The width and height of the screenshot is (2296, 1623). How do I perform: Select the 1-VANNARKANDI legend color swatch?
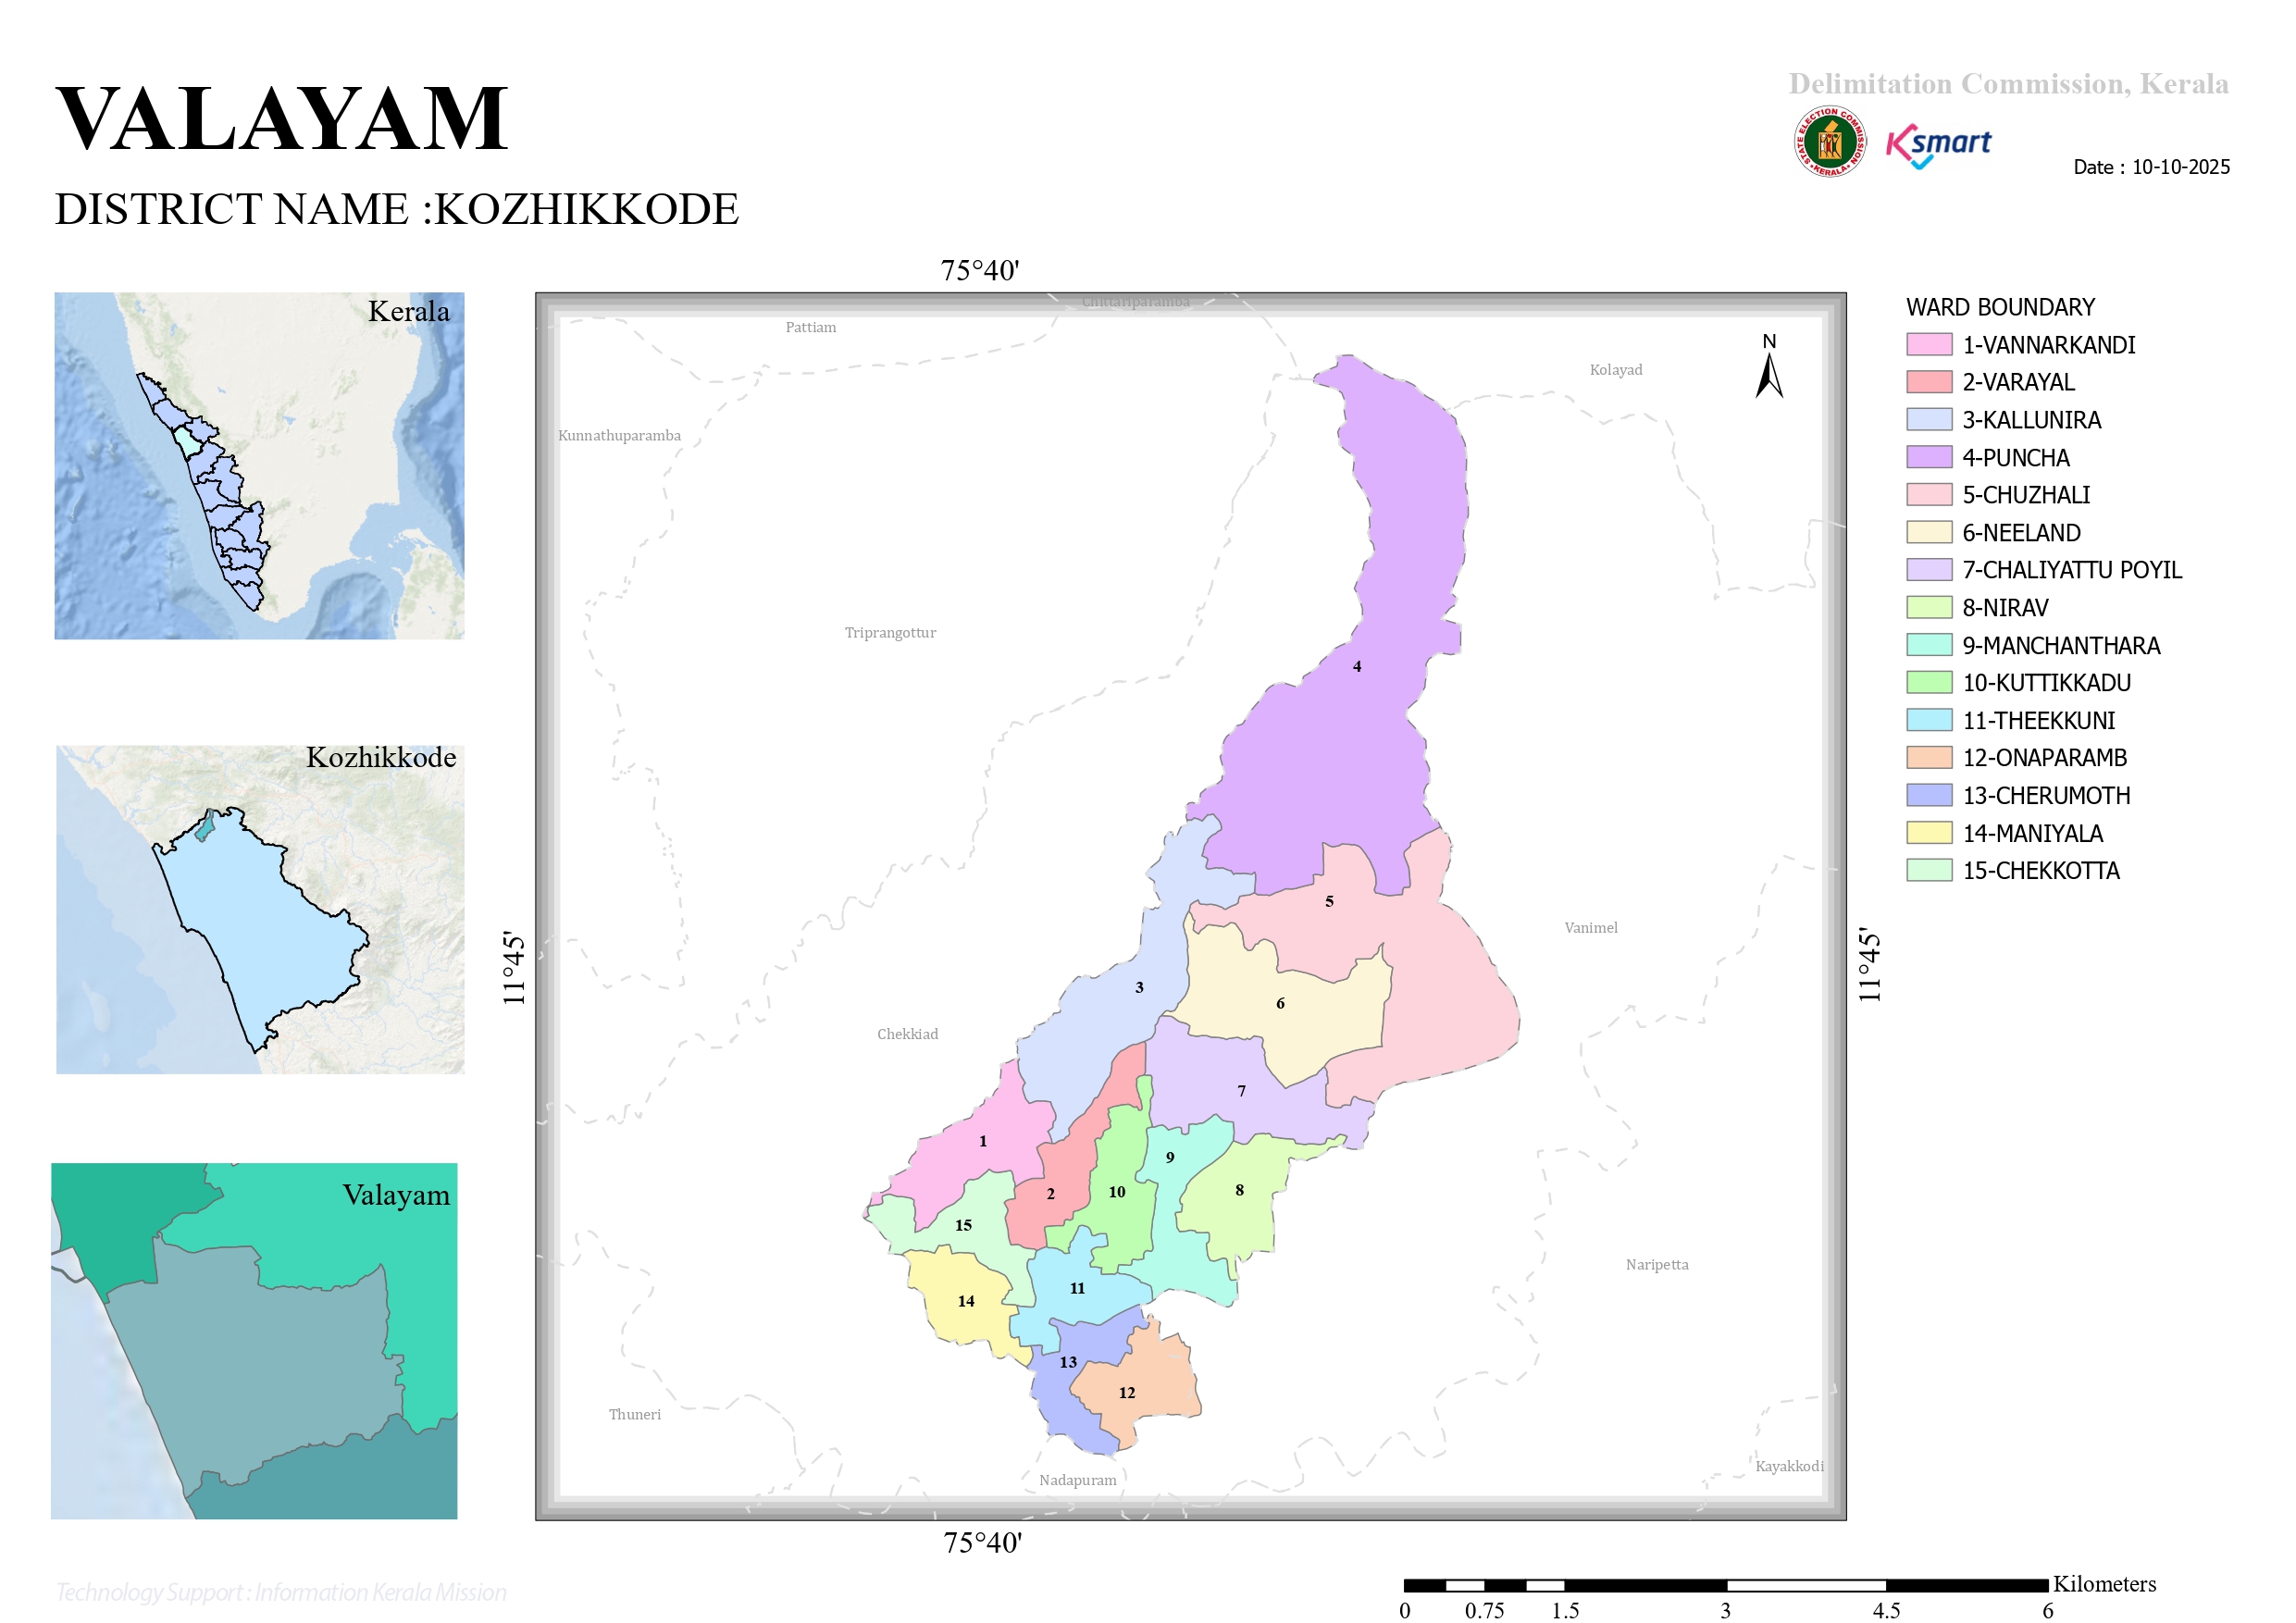(x=1929, y=345)
